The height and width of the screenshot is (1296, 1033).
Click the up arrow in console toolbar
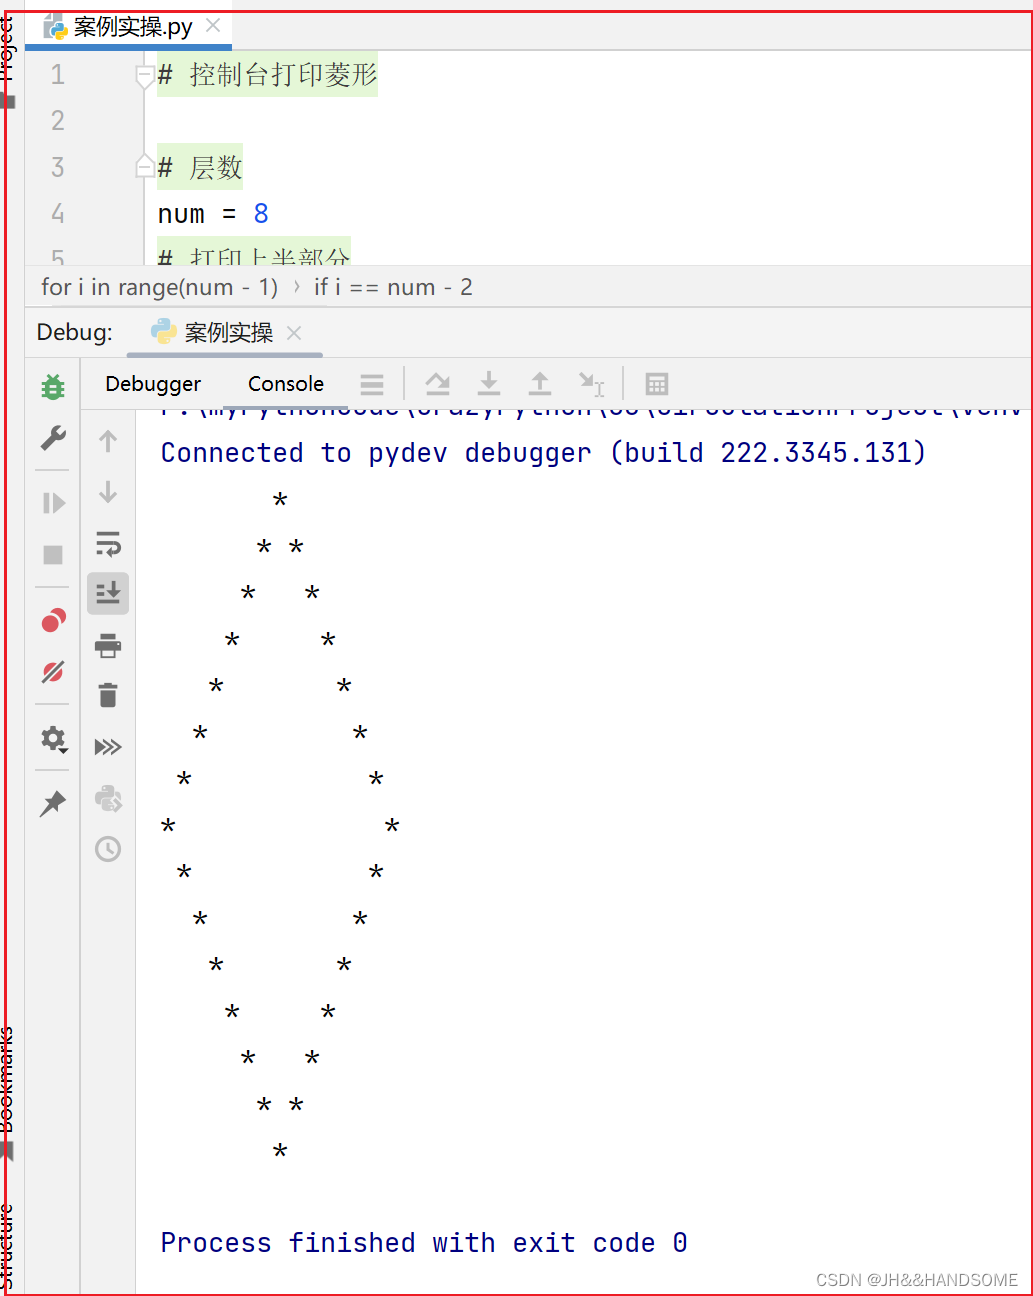tap(108, 441)
